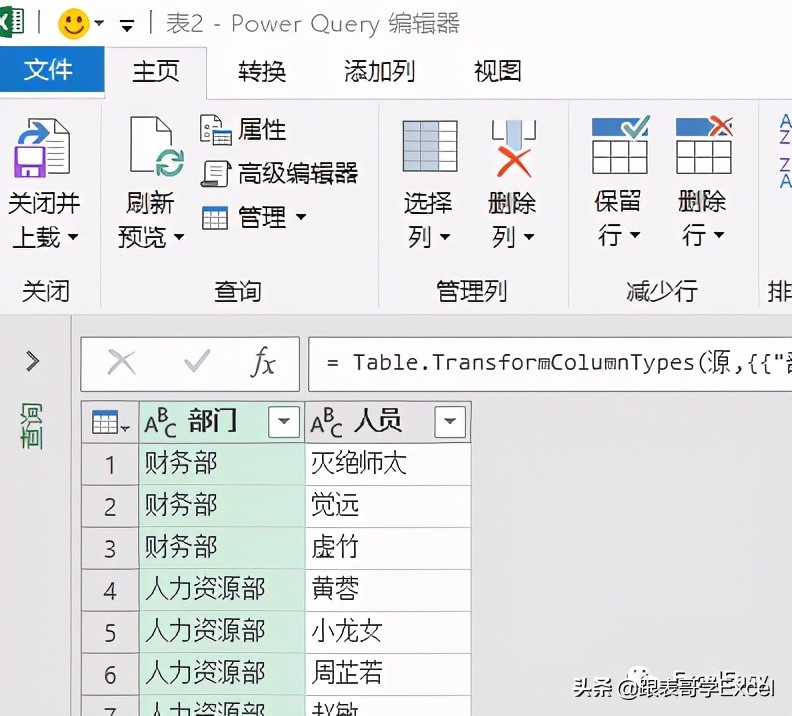Click the 灭绝师太 cell

click(x=388, y=465)
